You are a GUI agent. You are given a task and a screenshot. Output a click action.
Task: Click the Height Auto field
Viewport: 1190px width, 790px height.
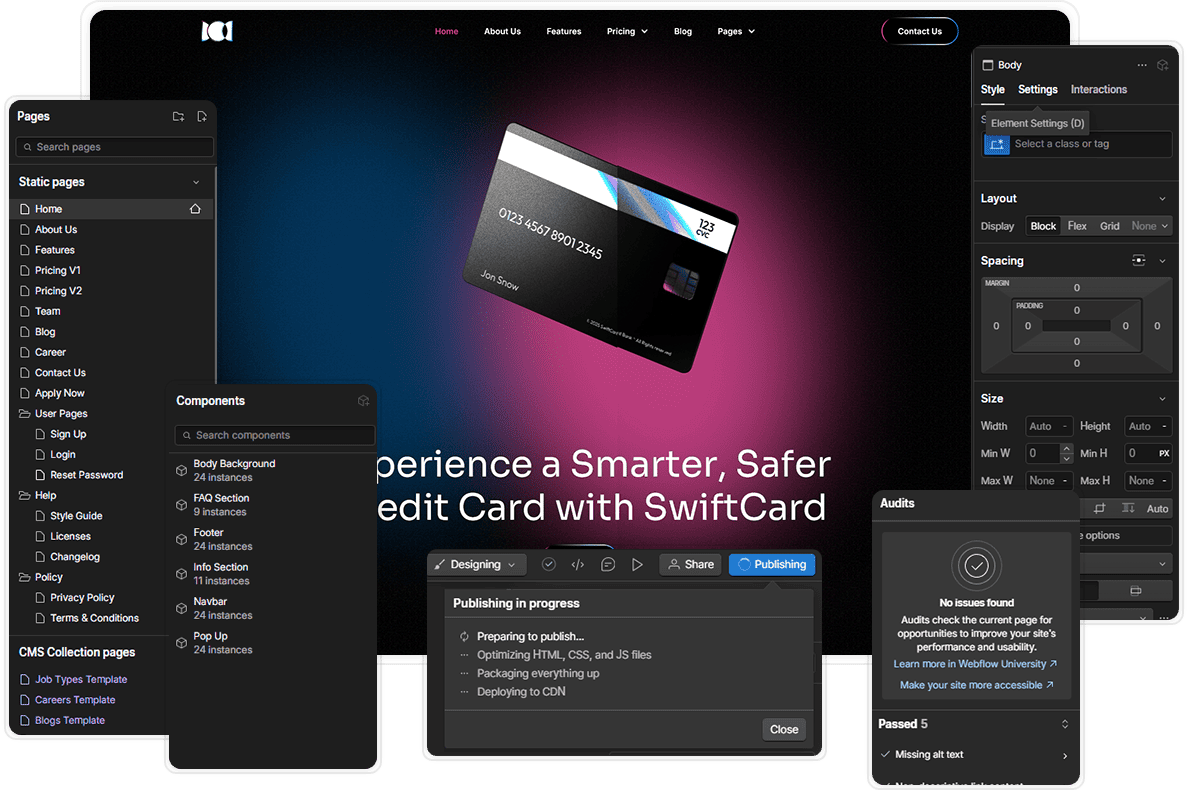point(1148,426)
